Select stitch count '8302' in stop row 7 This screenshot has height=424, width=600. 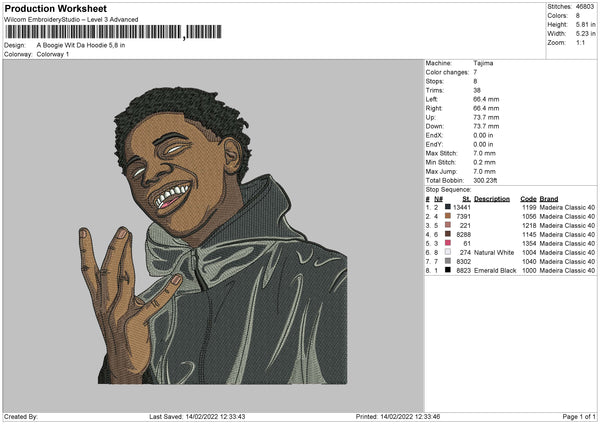point(463,261)
